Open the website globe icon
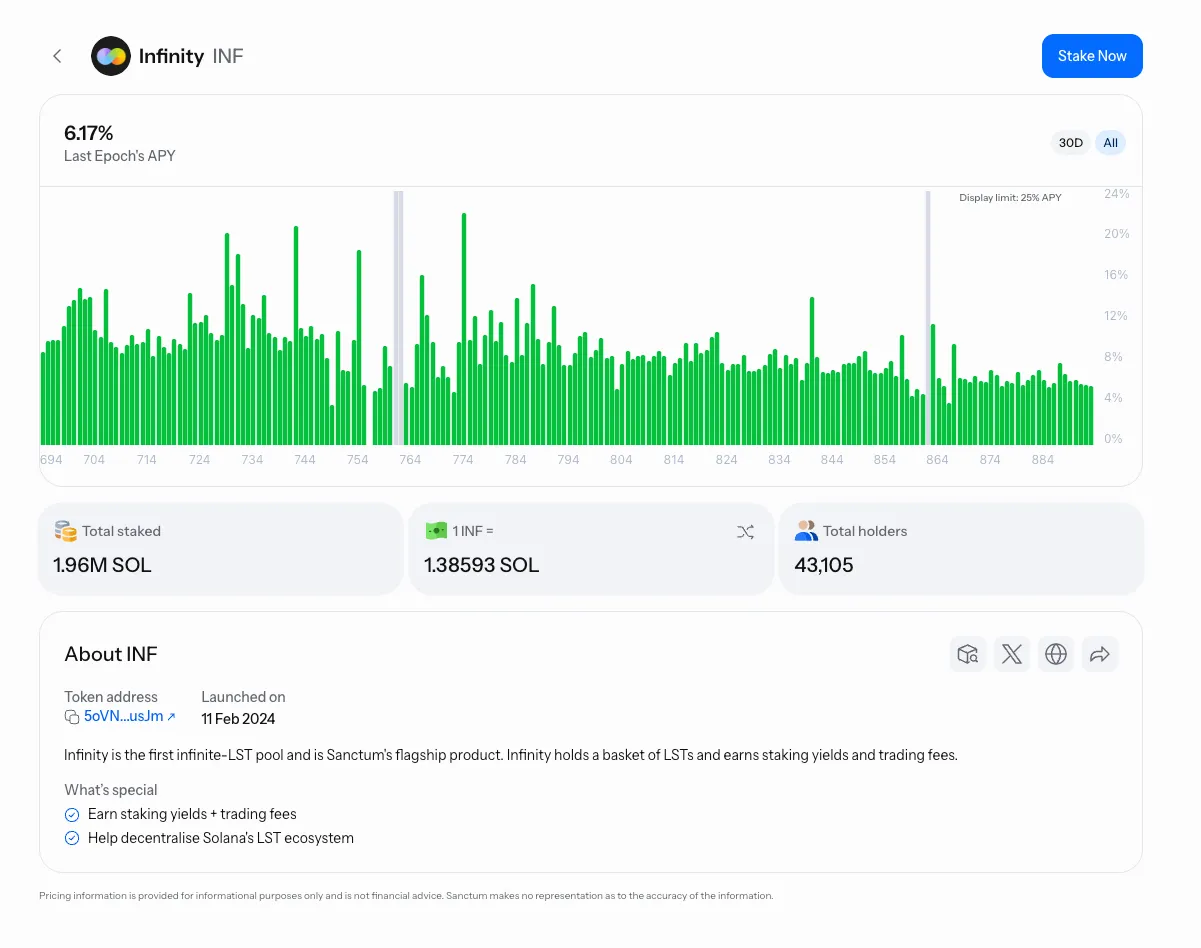Image resolution: width=1201 pixels, height=948 pixels. 1056,654
